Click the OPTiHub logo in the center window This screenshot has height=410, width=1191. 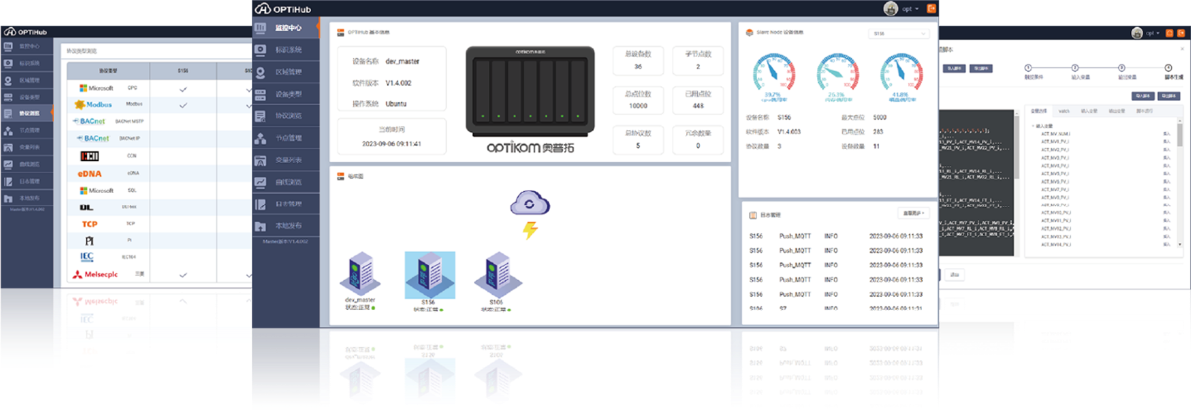pyautogui.click(x=288, y=9)
